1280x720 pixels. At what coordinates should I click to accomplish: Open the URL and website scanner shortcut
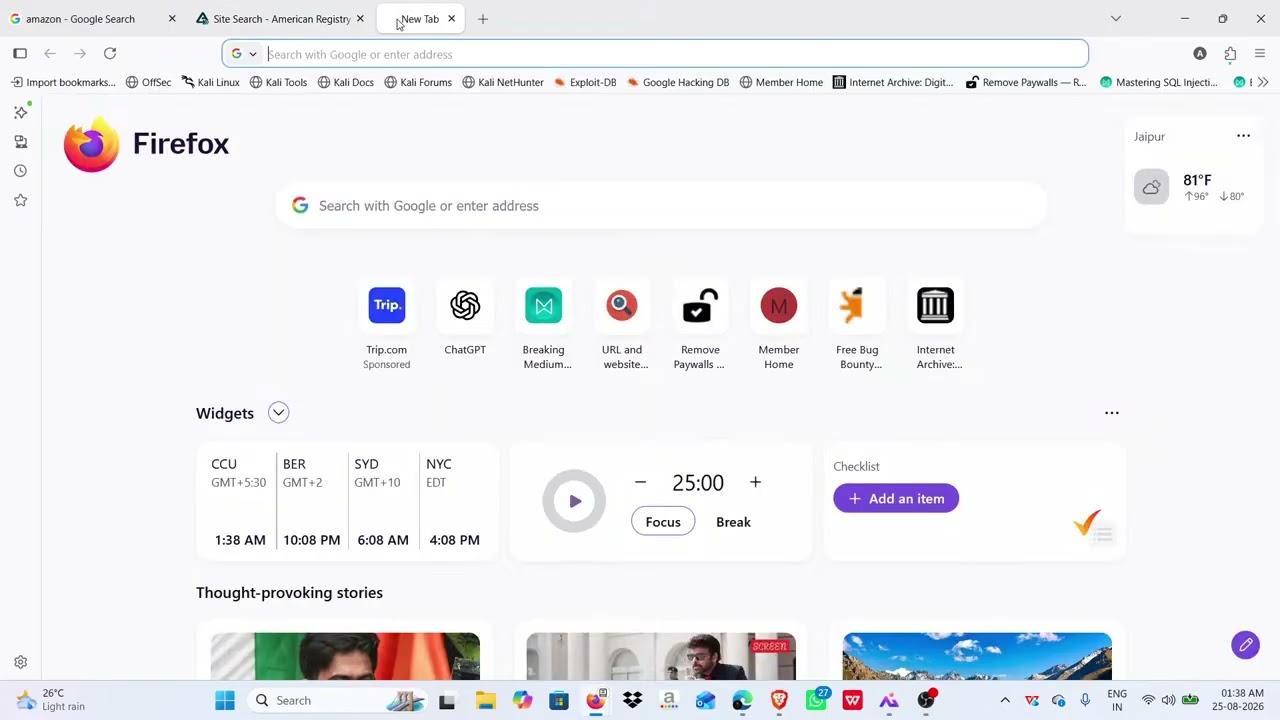pyautogui.click(x=622, y=324)
